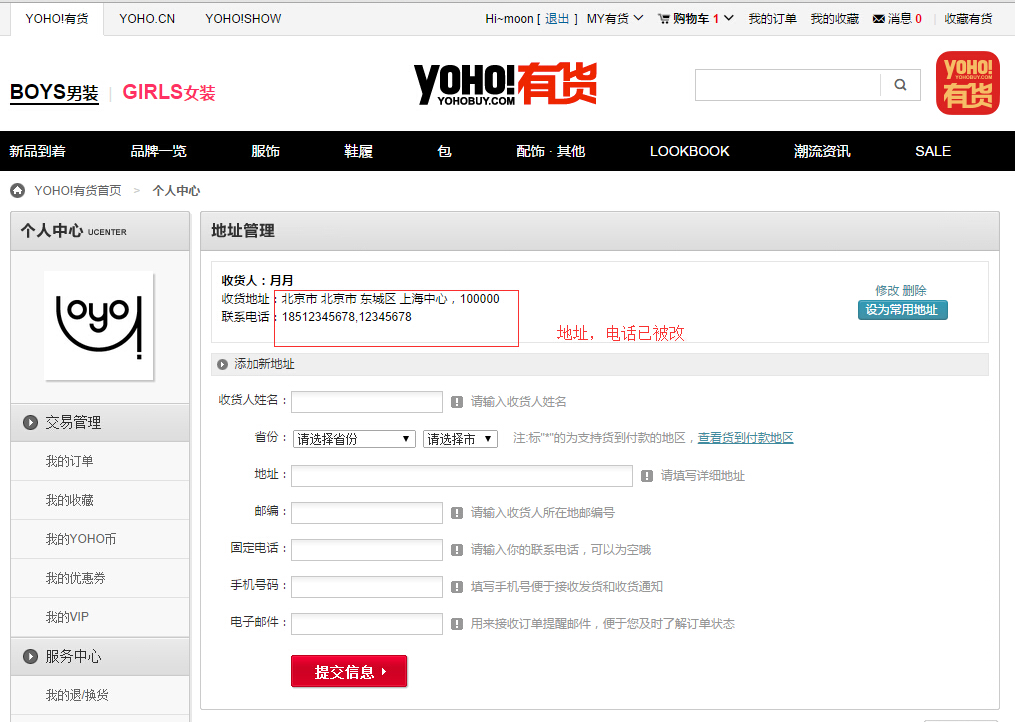Select BOYS男装 section
This screenshot has height=722, width=1015.
pyautogui.click(x=54, y=92)
